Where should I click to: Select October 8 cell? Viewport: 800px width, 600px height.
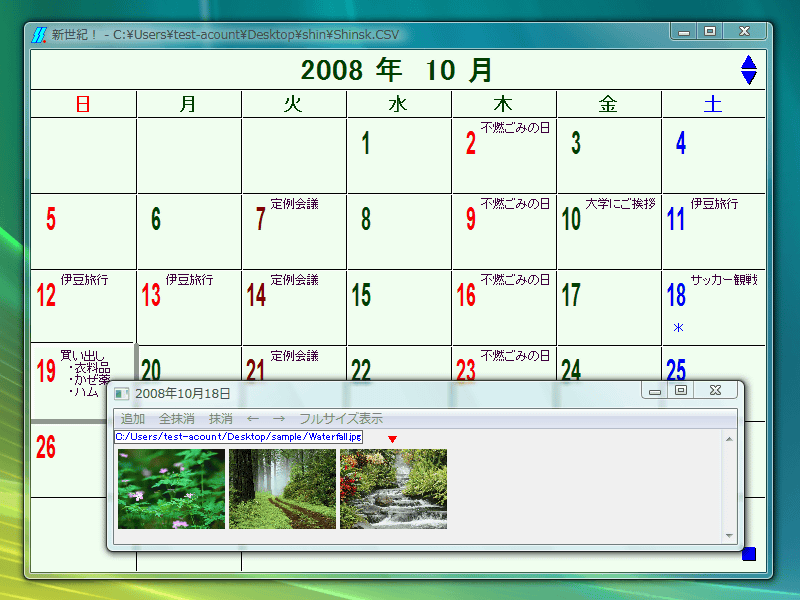[x=399, y=232]
